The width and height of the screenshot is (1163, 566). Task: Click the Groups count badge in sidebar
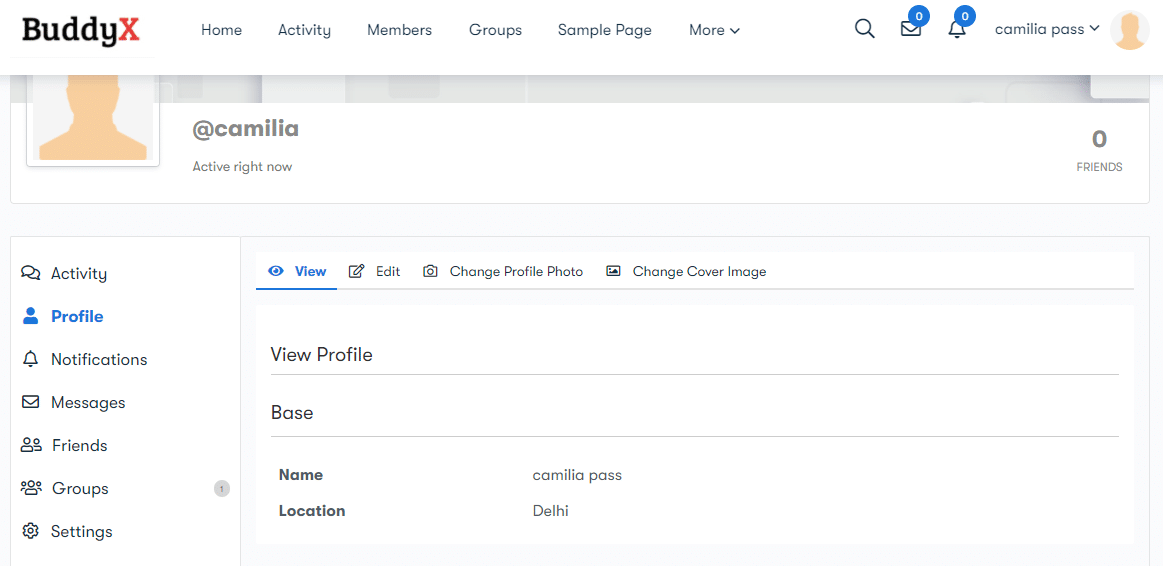click(x=222, y=489)
